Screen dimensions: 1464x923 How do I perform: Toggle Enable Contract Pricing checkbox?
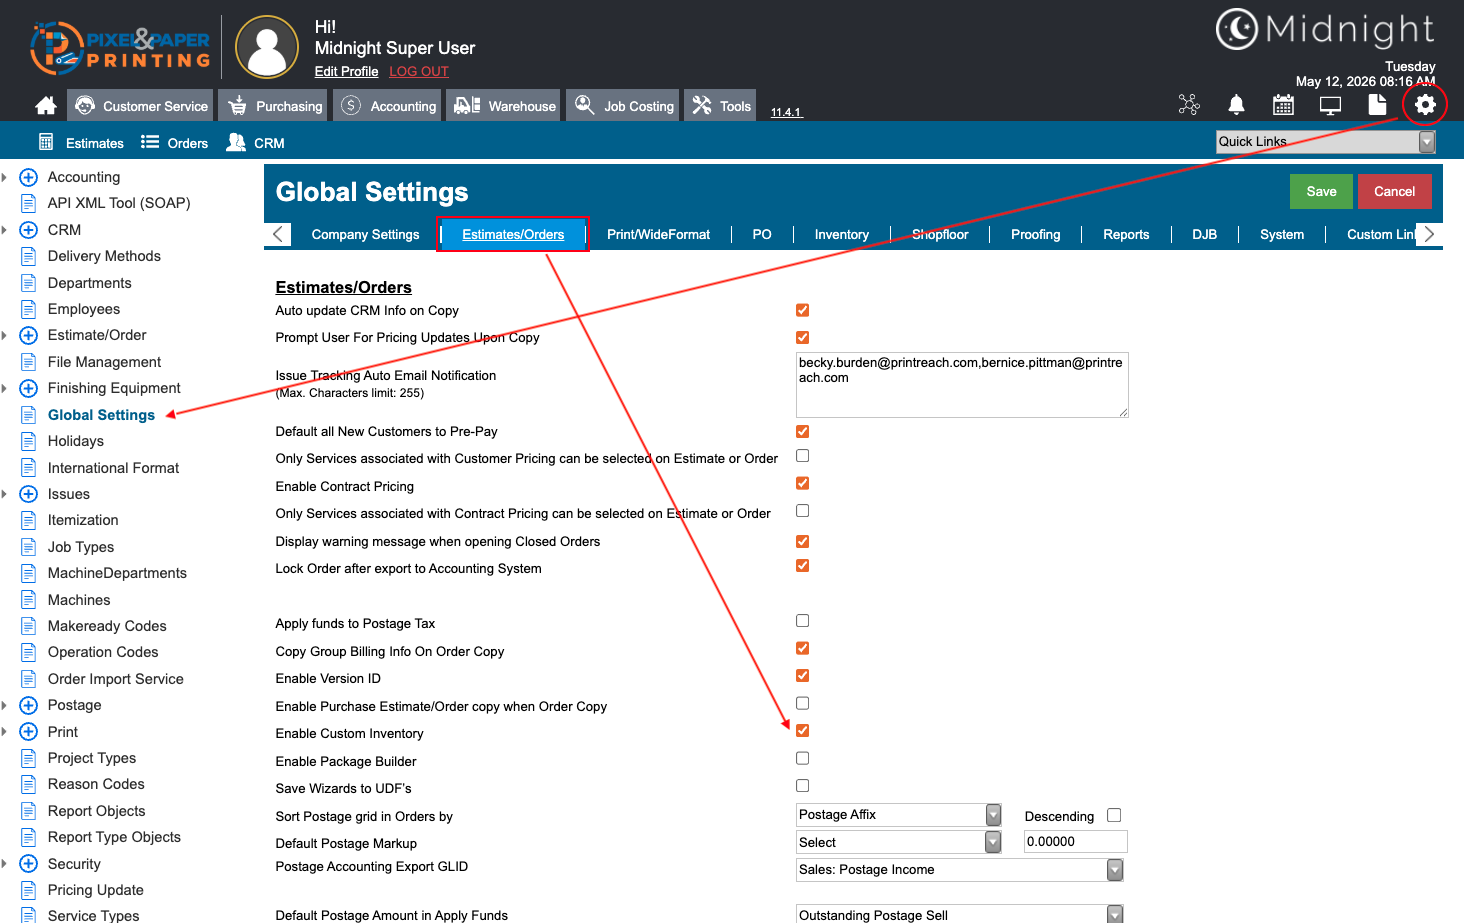[802, 483]
